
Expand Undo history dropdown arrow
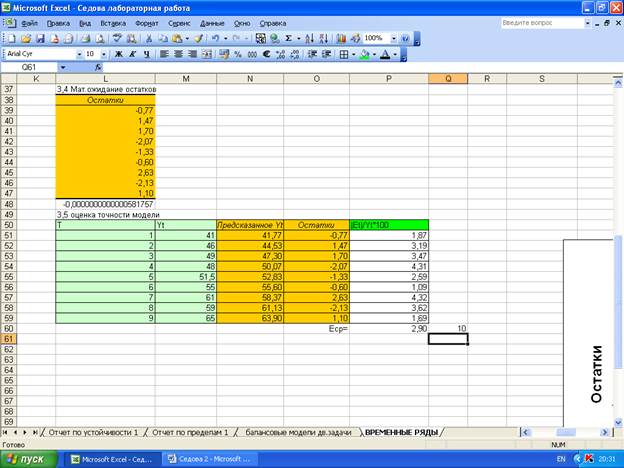pos(225,38)
